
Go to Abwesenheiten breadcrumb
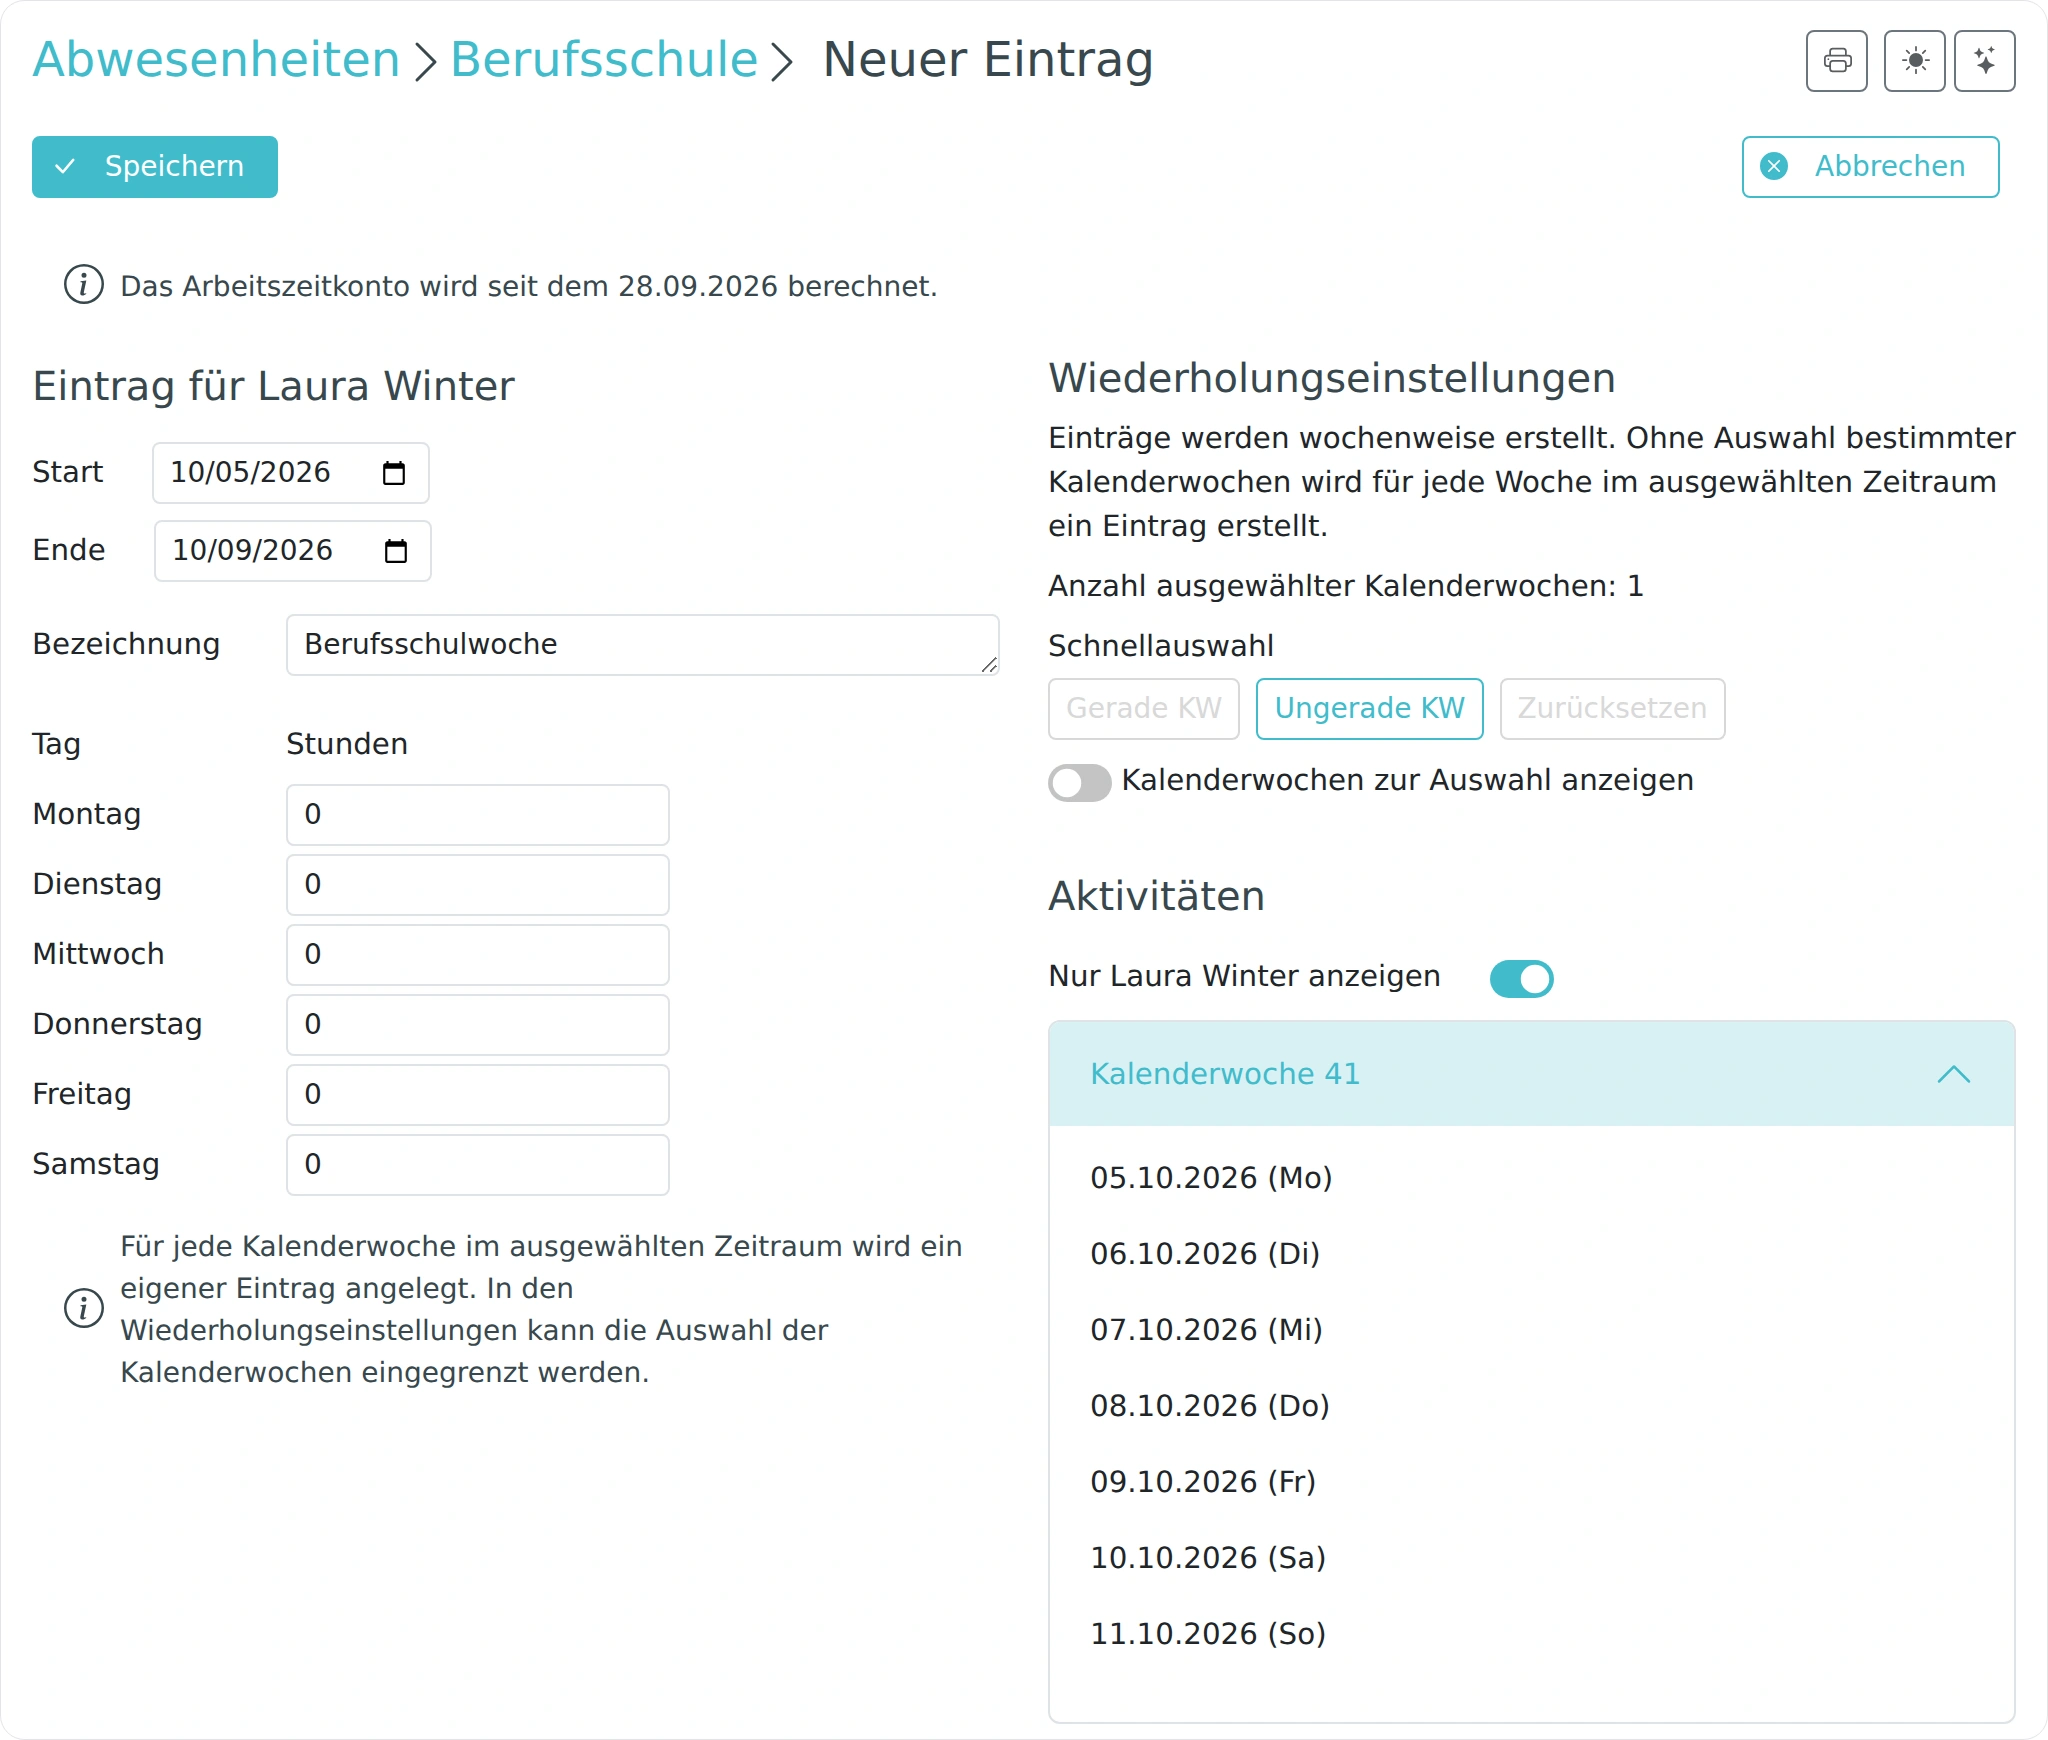[216, 59]
